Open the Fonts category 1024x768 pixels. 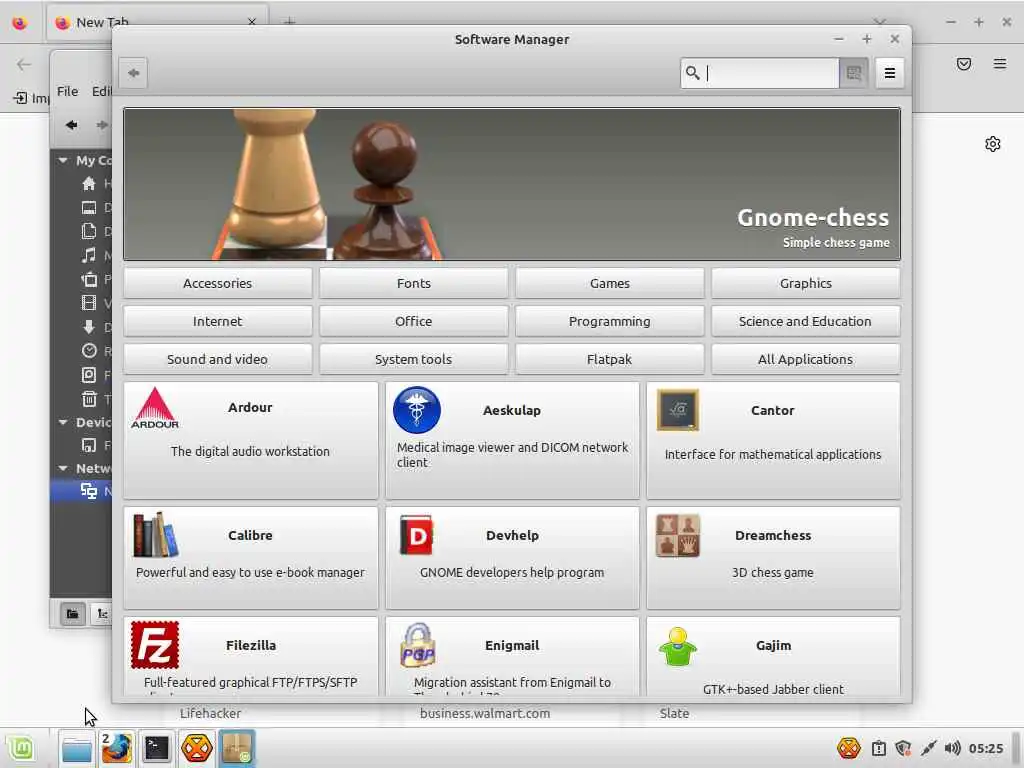(x=413, y=283)
